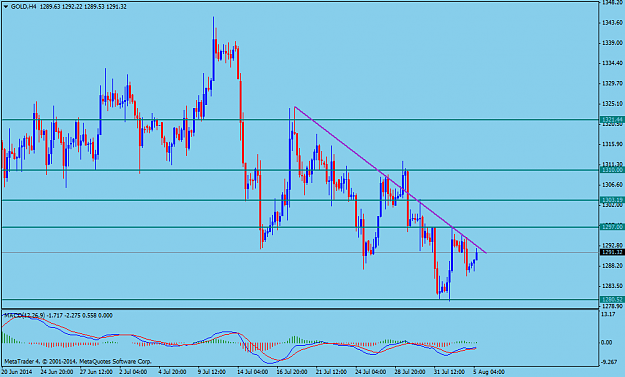Click the 0.00 MACD scale label
Image resolution: width=625 pixels, height=377 pixels.
(x=606, y=342)
